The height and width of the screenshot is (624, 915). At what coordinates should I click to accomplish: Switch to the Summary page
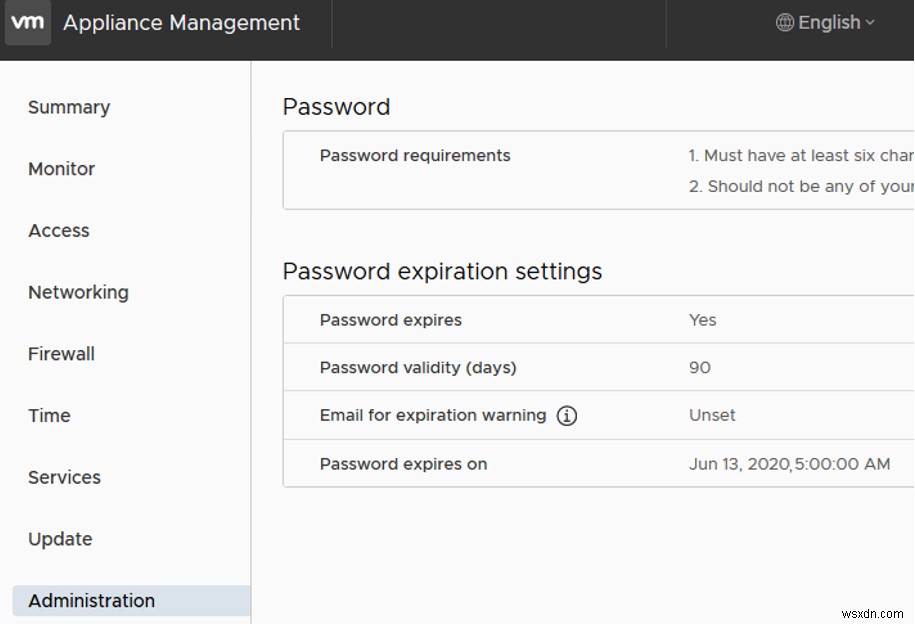68,107
